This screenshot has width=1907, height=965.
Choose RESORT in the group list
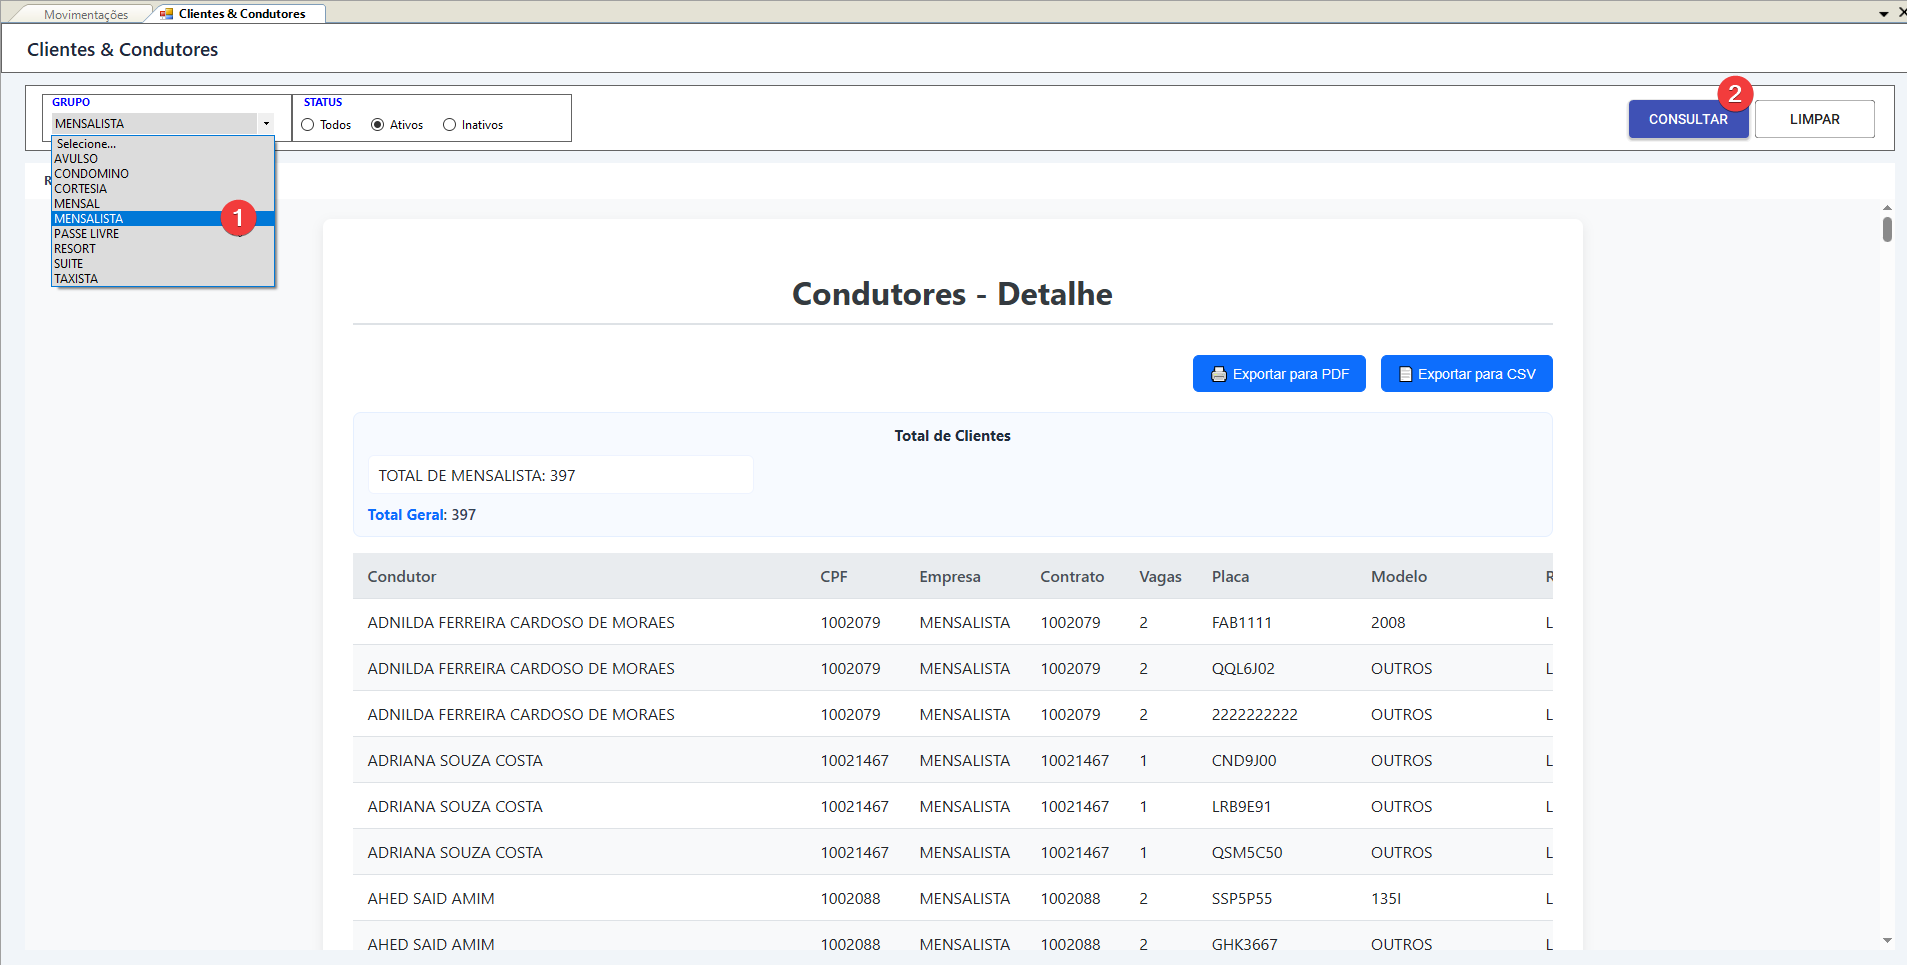coord(163,249)
